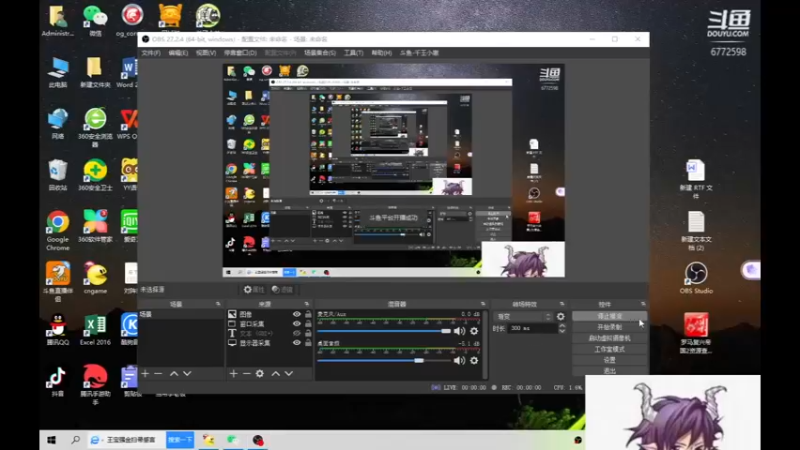Toggle lock on 图像 source
Screen dimensions: 800x450
(308, 314)
